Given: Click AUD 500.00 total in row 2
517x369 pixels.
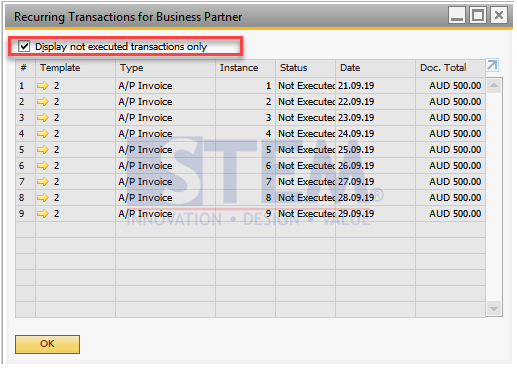Looking at the screenshot, I should pyautogui.click(x=450, y=102).
